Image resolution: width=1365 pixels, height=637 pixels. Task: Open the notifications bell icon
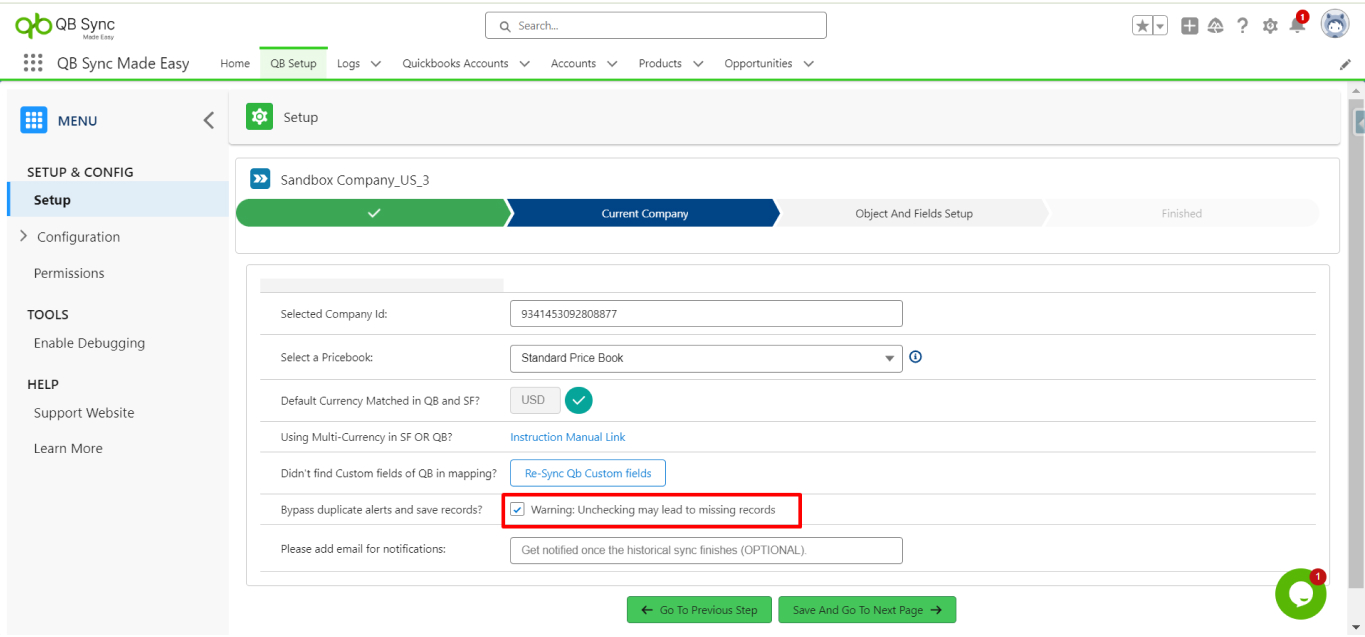[x=1297, y=25]
